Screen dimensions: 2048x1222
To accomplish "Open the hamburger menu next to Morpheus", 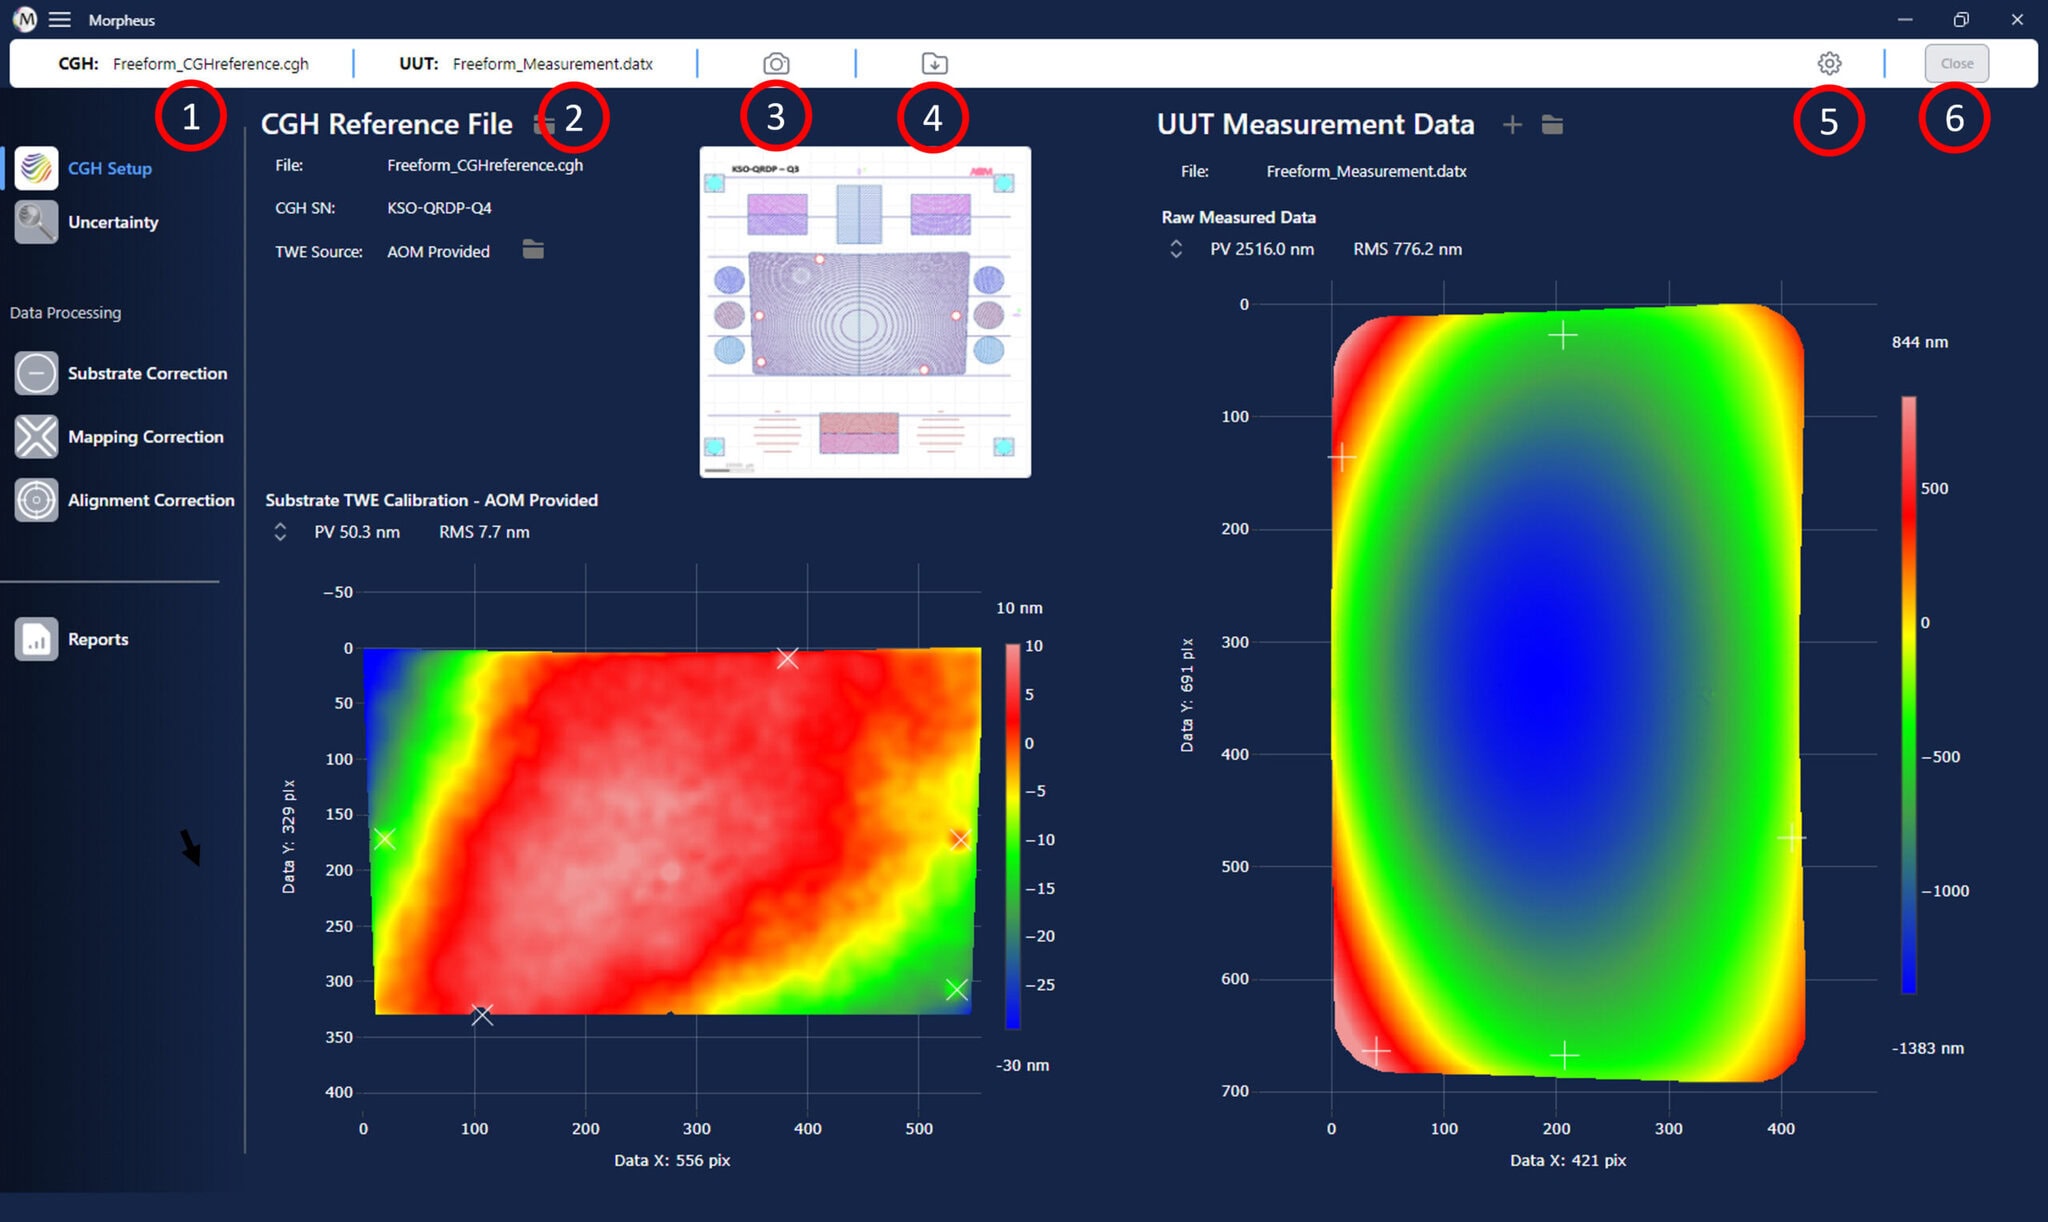I will 60,20.
